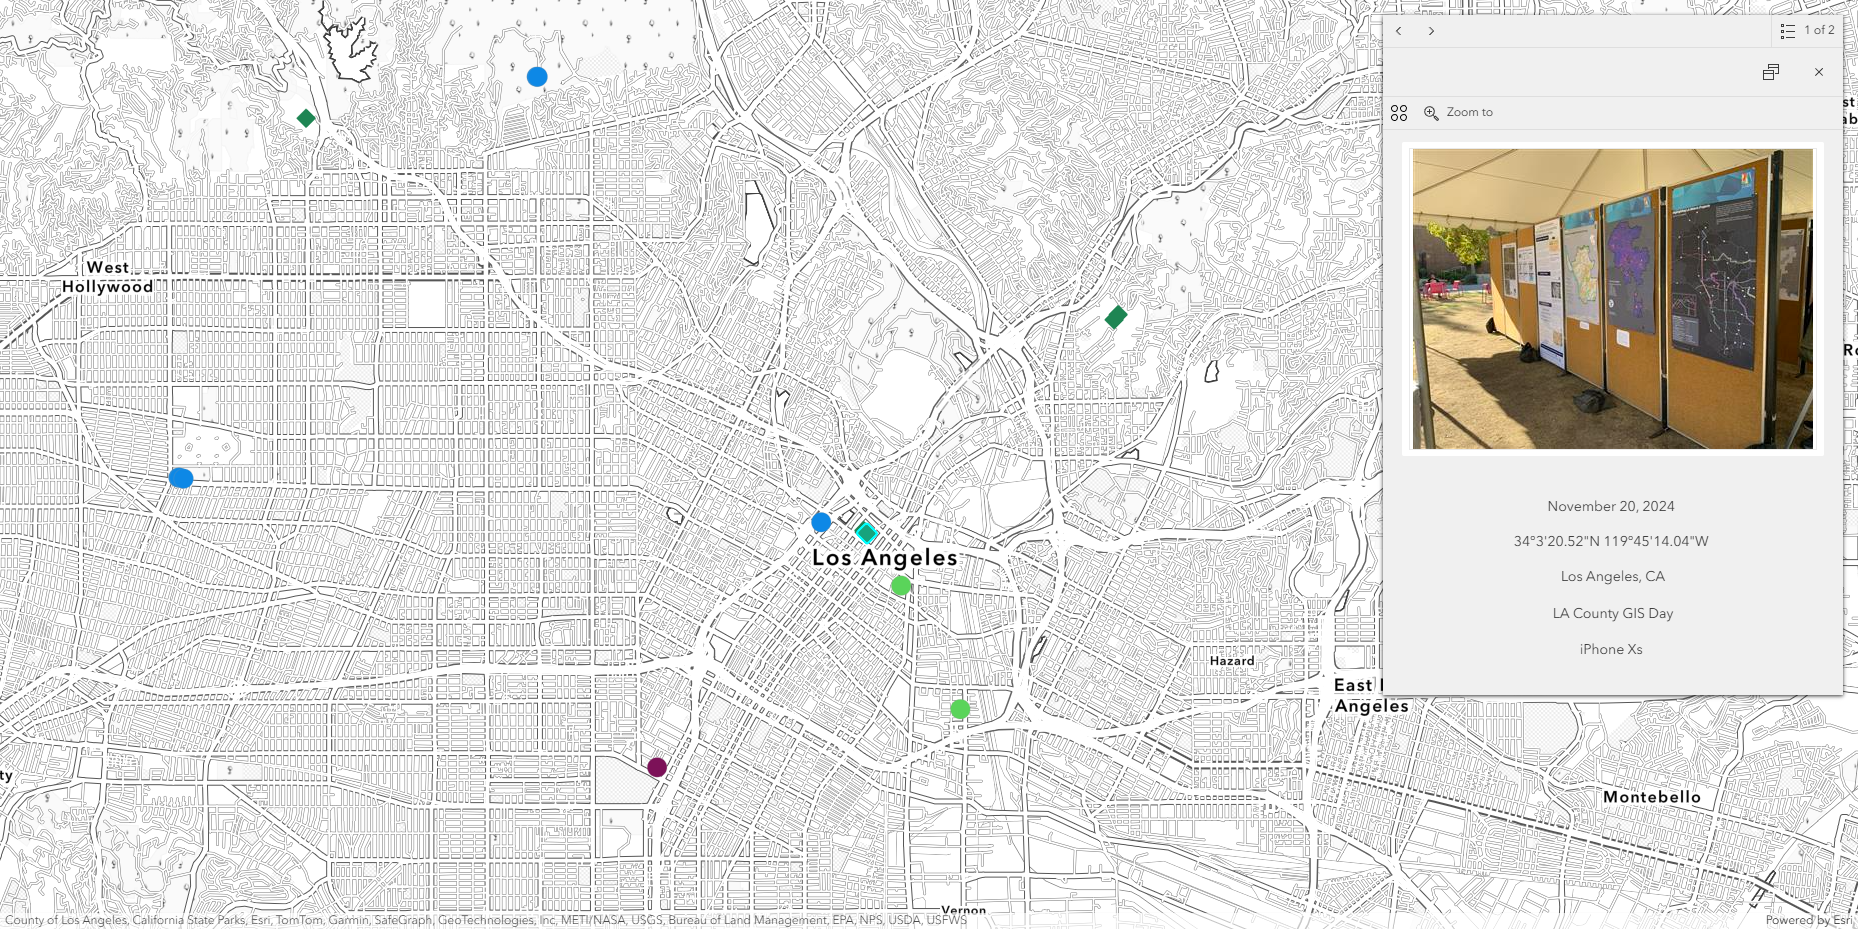This screenshot has width=1858, height=929.
Task: Select the blue circle marker near West Hollywood
Action: click(181, 478)
